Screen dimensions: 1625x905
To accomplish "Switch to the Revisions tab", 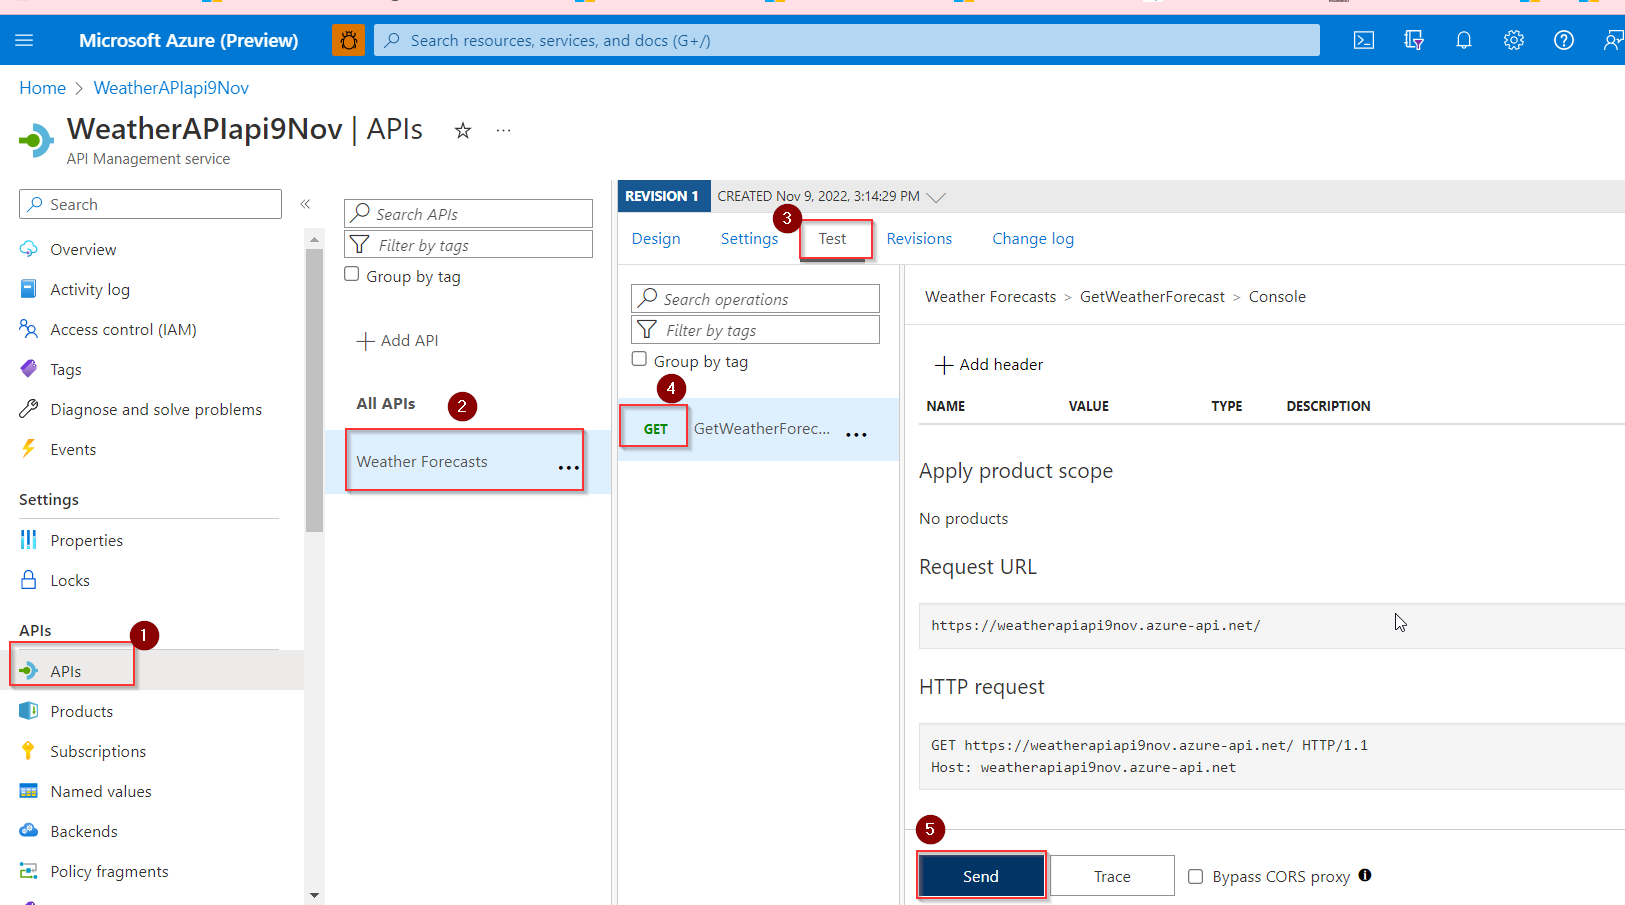I will (919, 239).
